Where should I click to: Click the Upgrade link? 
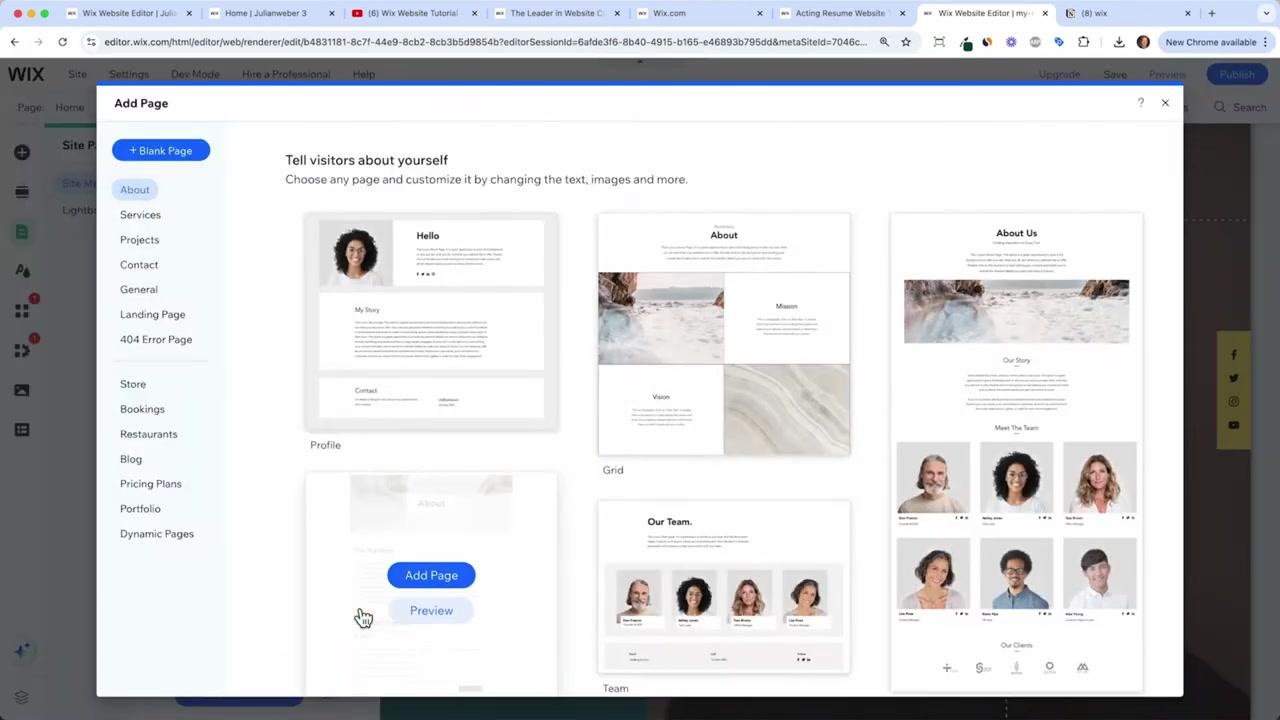[x=1059, y=74]
